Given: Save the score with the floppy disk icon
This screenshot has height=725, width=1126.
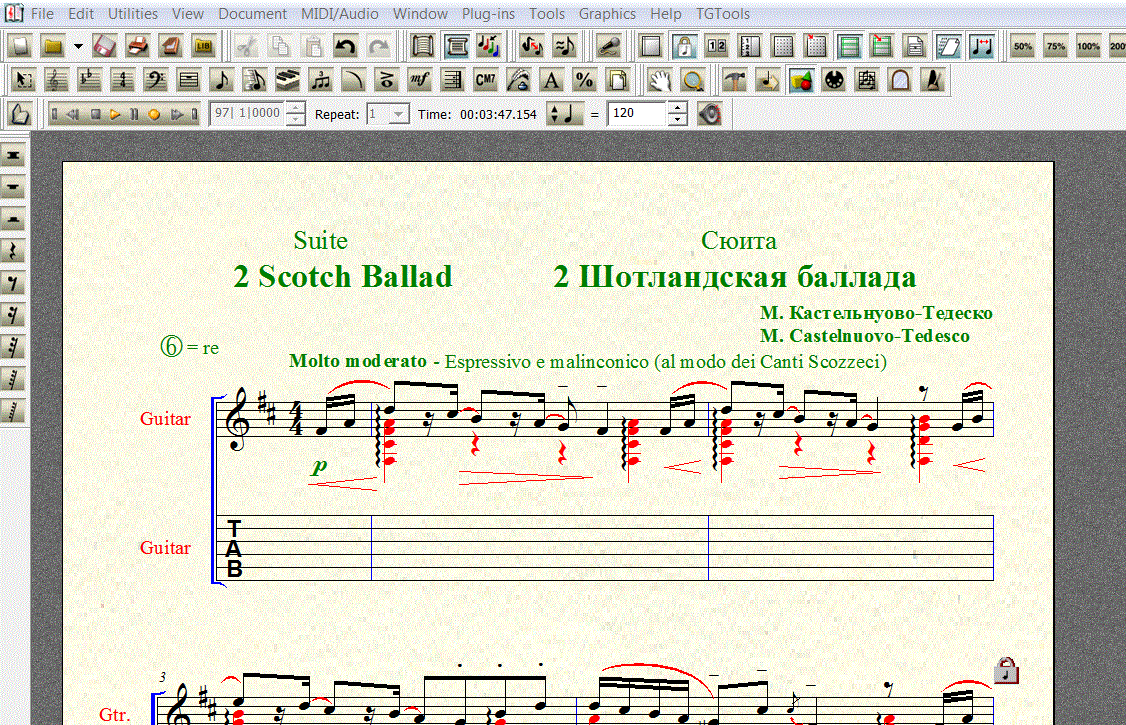Looking at the screenshot, I should click(x=105, y=47).
